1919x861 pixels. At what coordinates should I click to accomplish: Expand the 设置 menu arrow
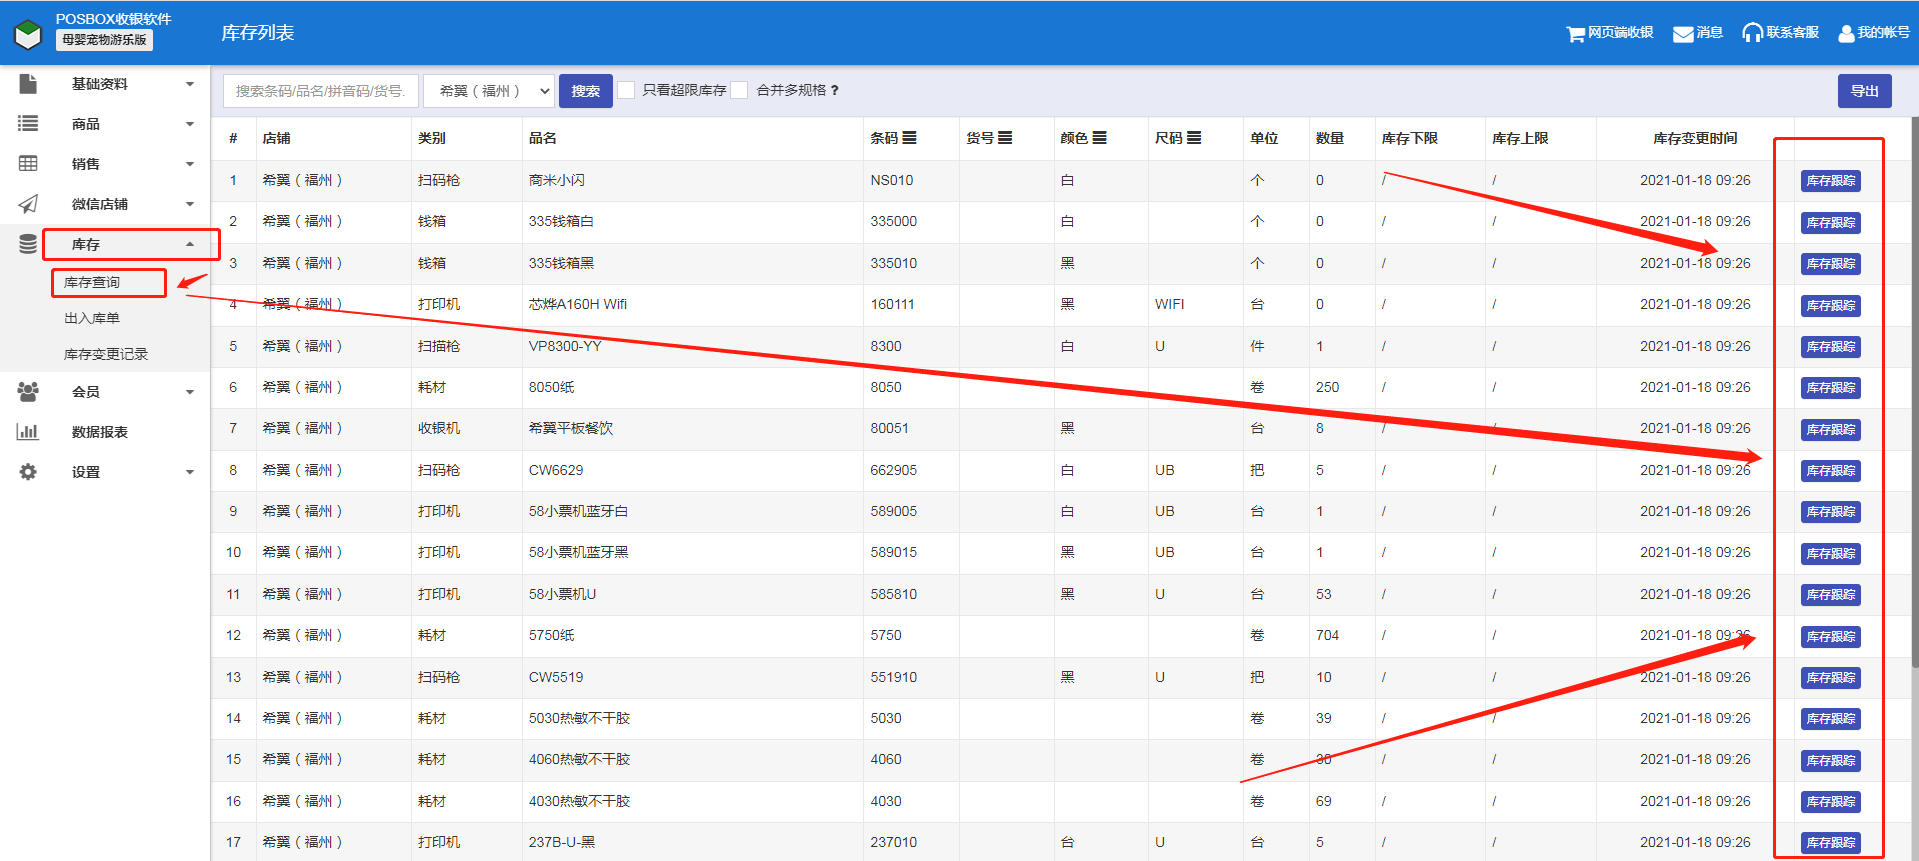pyautogui.click(x=190, y=472)
